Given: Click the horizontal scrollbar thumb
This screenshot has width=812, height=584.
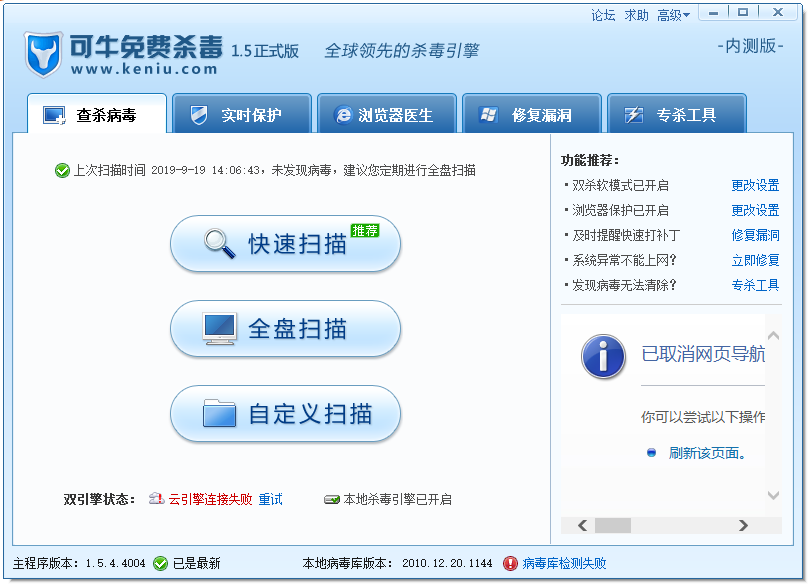Looking at the screenshot, I should tap(613, 525).
